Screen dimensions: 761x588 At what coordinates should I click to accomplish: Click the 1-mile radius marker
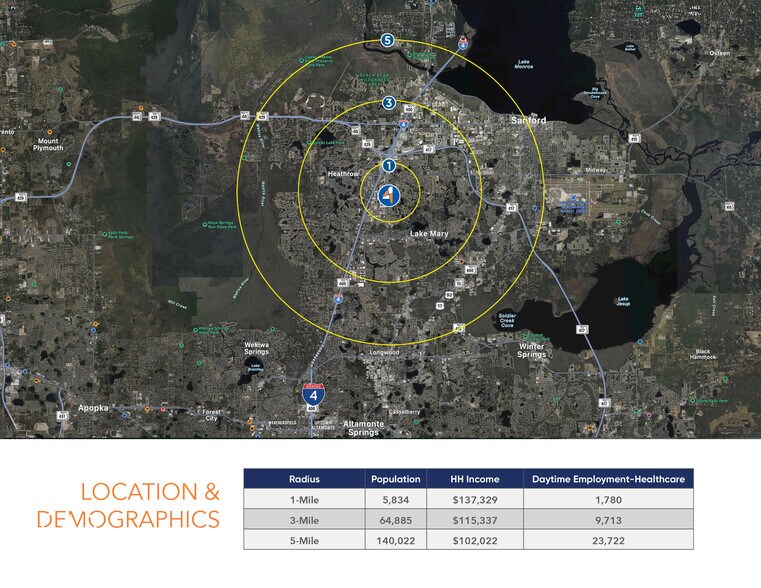pos(389,166)
